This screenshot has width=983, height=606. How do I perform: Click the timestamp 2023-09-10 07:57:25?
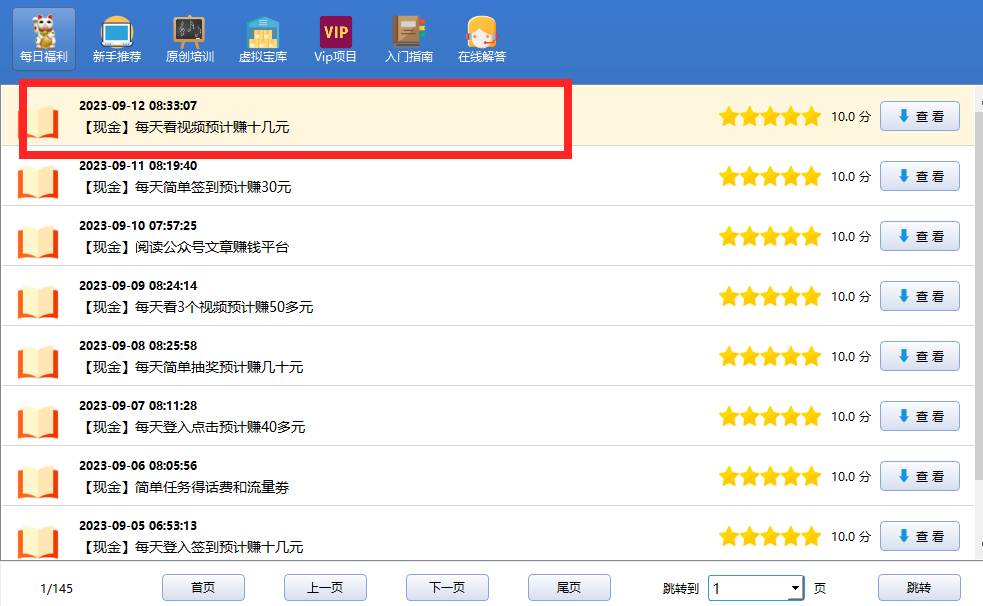click(x=138, y=226)
